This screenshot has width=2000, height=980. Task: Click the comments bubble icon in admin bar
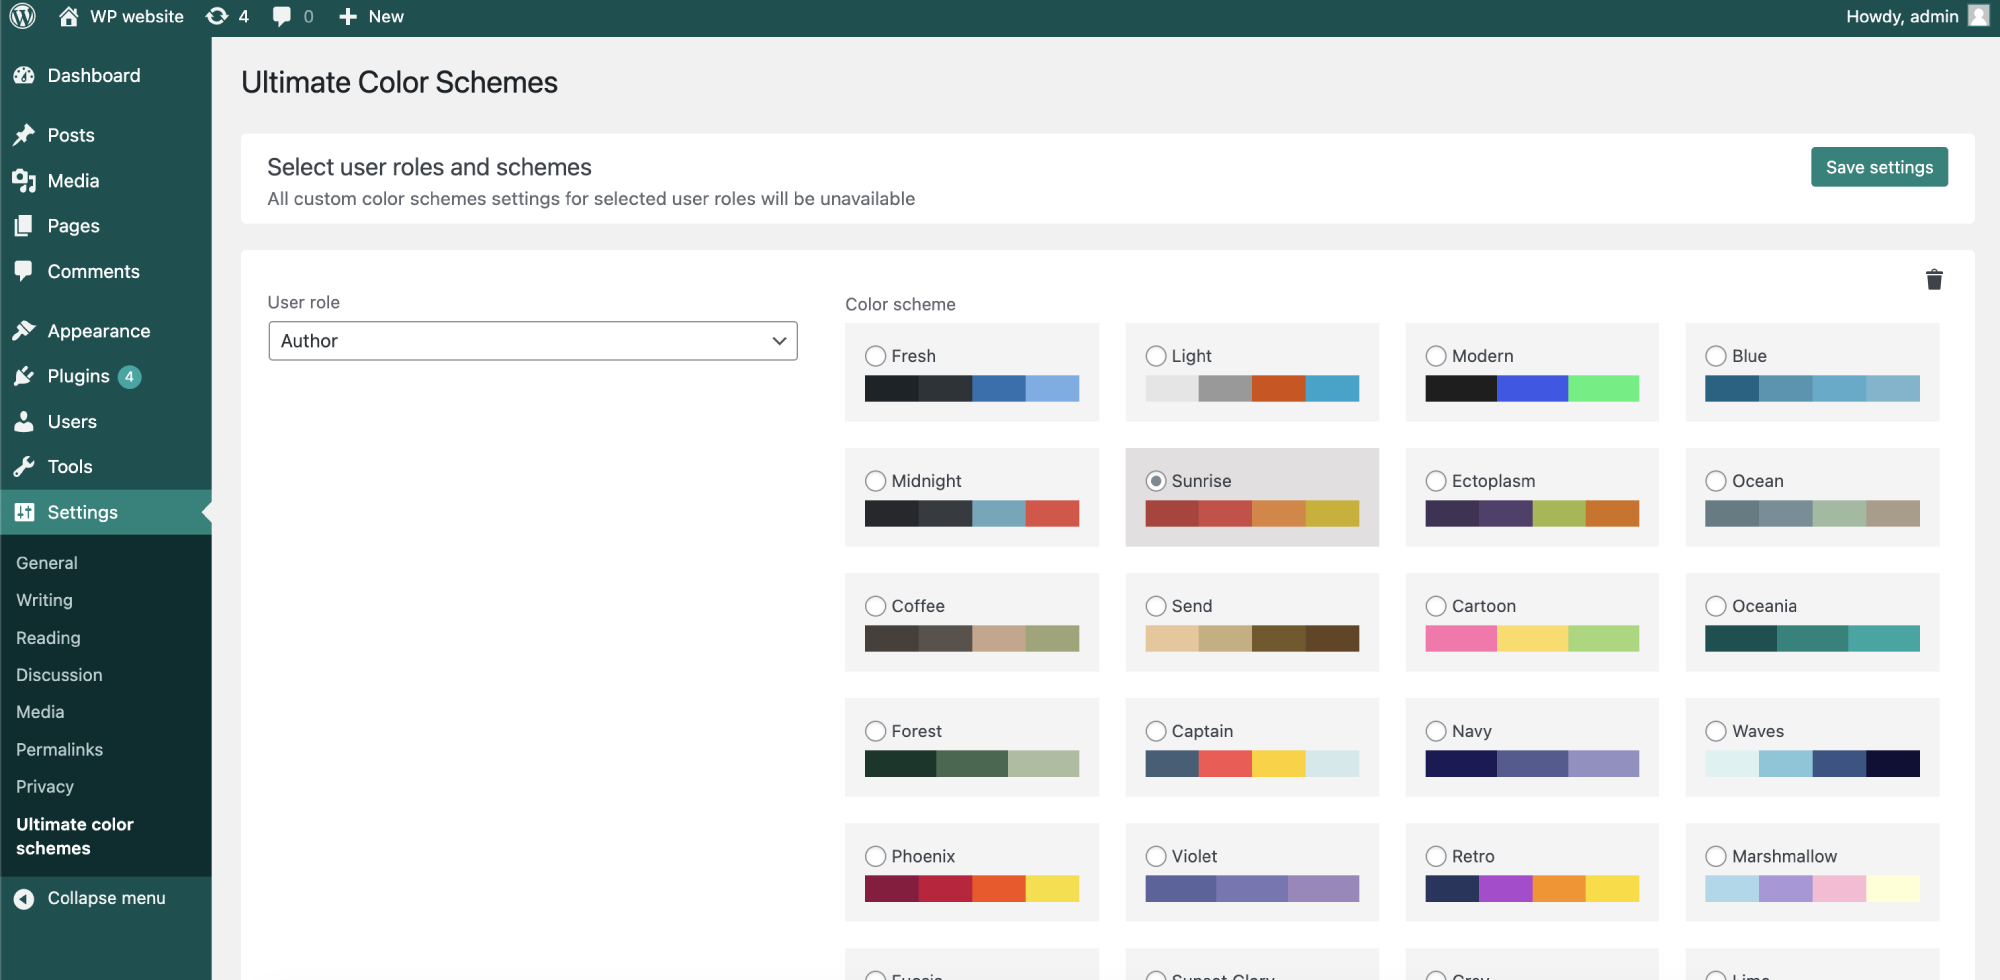click(283, 17)
